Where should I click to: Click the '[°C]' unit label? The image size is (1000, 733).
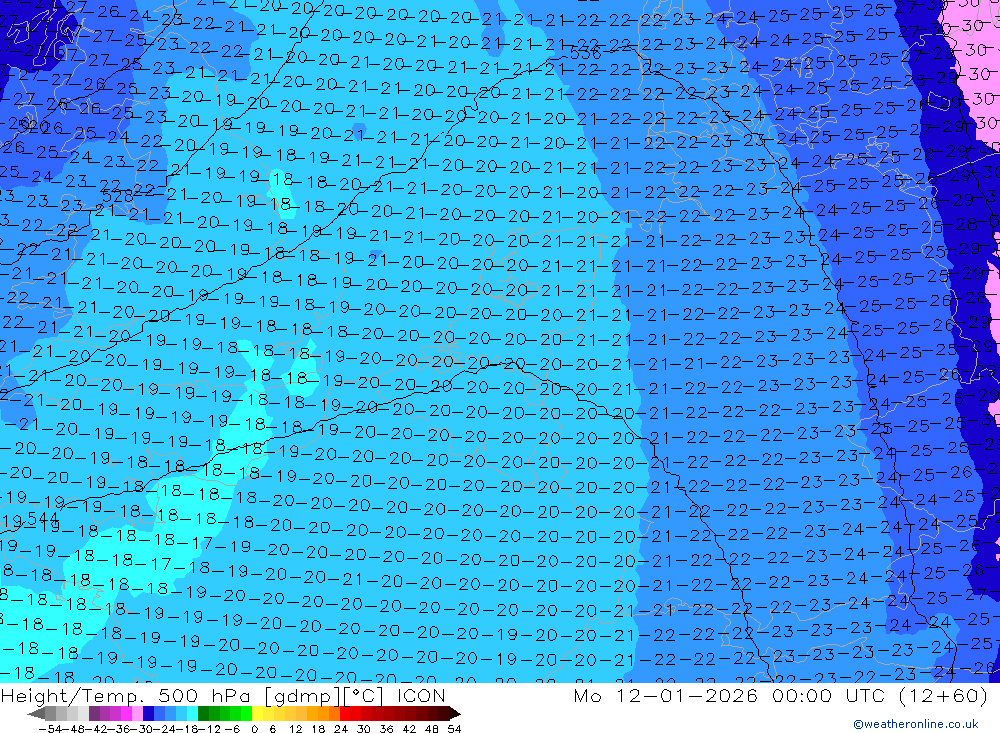[x=364, y=695]
